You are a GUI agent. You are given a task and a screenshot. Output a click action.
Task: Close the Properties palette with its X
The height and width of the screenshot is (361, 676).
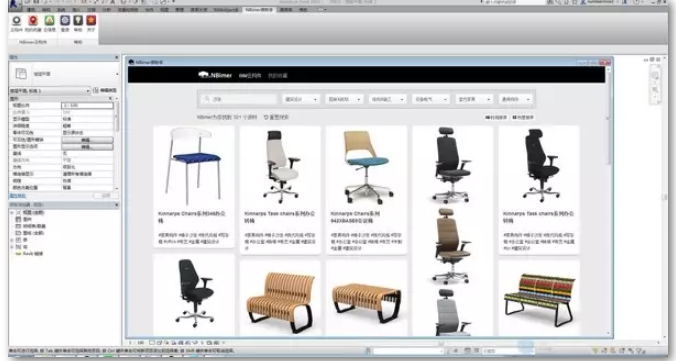tap(116, 57)
